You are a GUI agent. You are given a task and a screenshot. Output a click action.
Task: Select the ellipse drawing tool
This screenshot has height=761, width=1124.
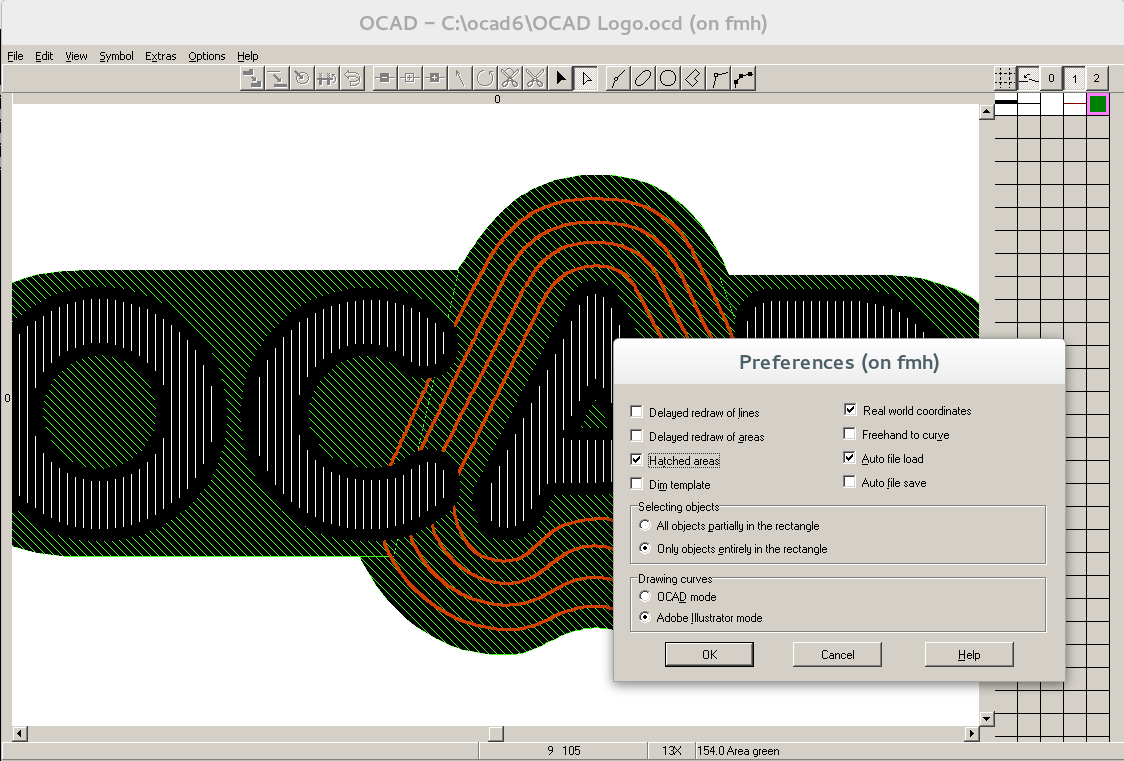pyautogui.click(x=642, y=78)
